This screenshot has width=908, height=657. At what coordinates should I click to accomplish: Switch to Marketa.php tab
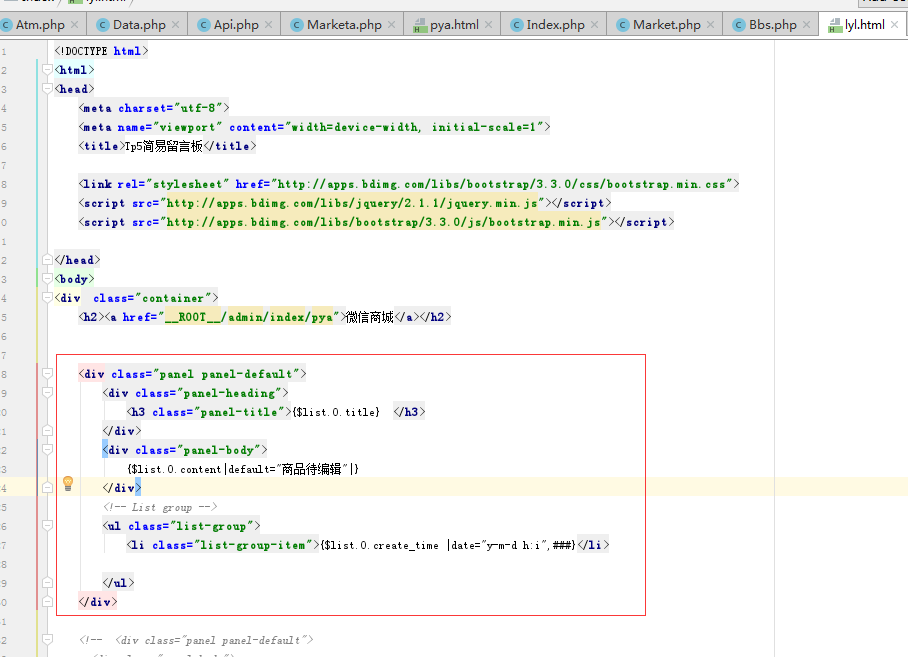click(344, 25)
